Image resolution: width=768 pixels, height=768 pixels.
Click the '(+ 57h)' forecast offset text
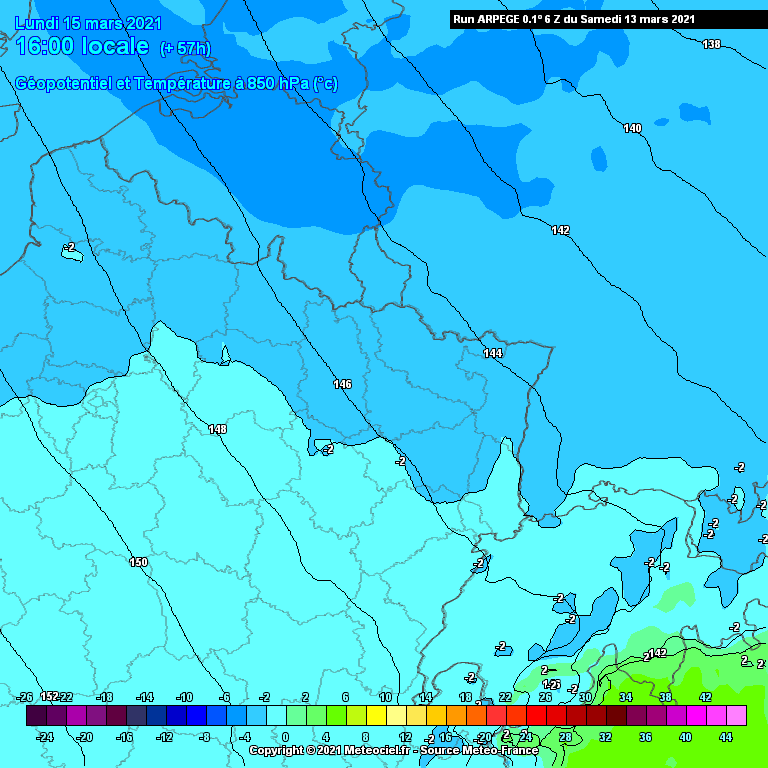click(x=185, y=48)
